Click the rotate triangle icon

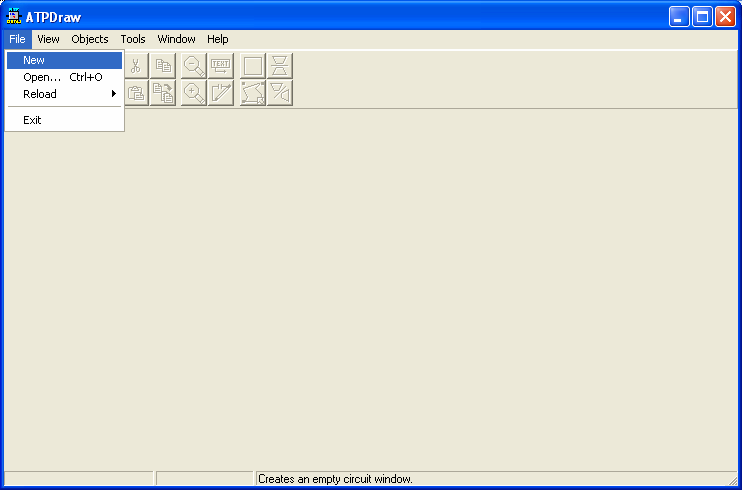280,93
